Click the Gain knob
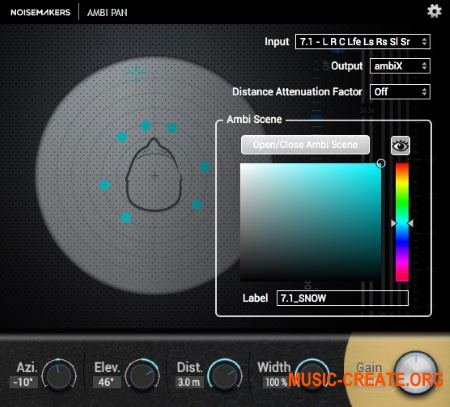This screenshot has height=407, width=450. click(415, 372)
